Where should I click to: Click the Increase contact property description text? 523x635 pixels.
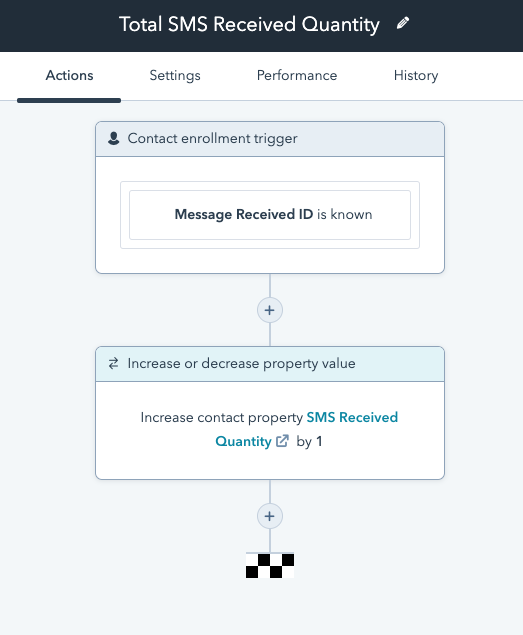[x=222, y=417]
